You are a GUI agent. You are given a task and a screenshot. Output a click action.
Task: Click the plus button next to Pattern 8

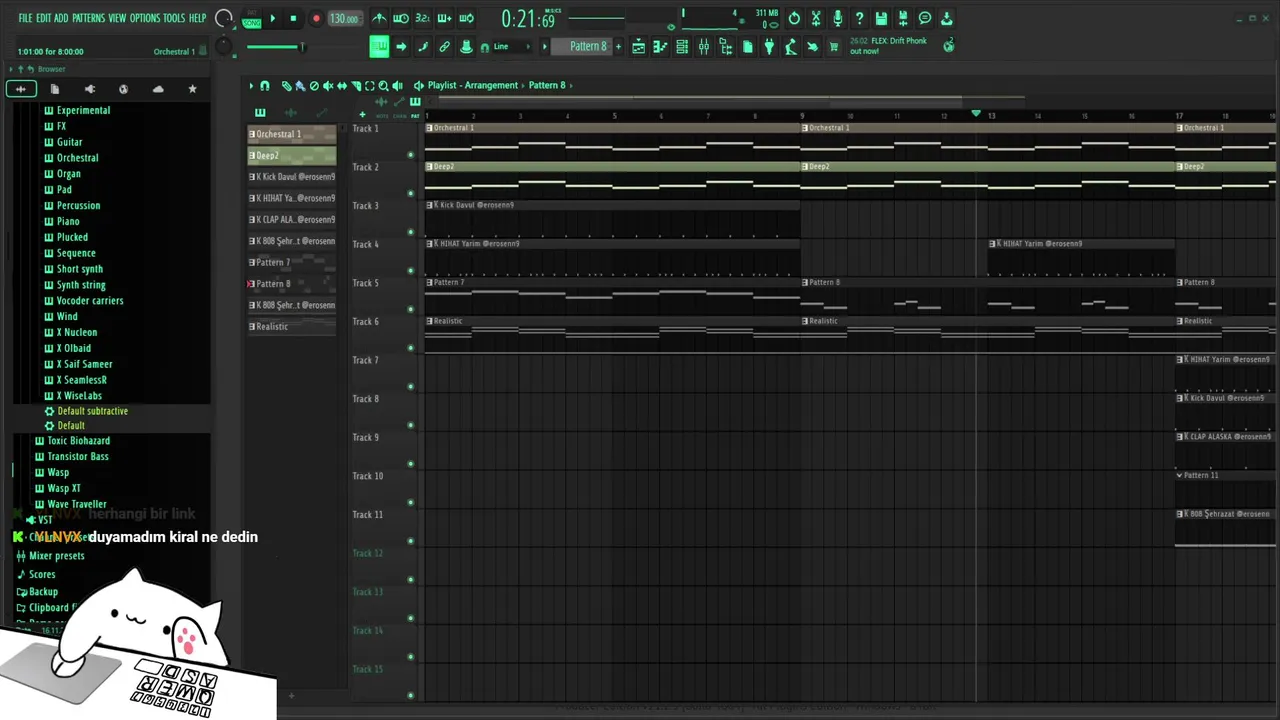pyautogui.click(x=618, y=46)
